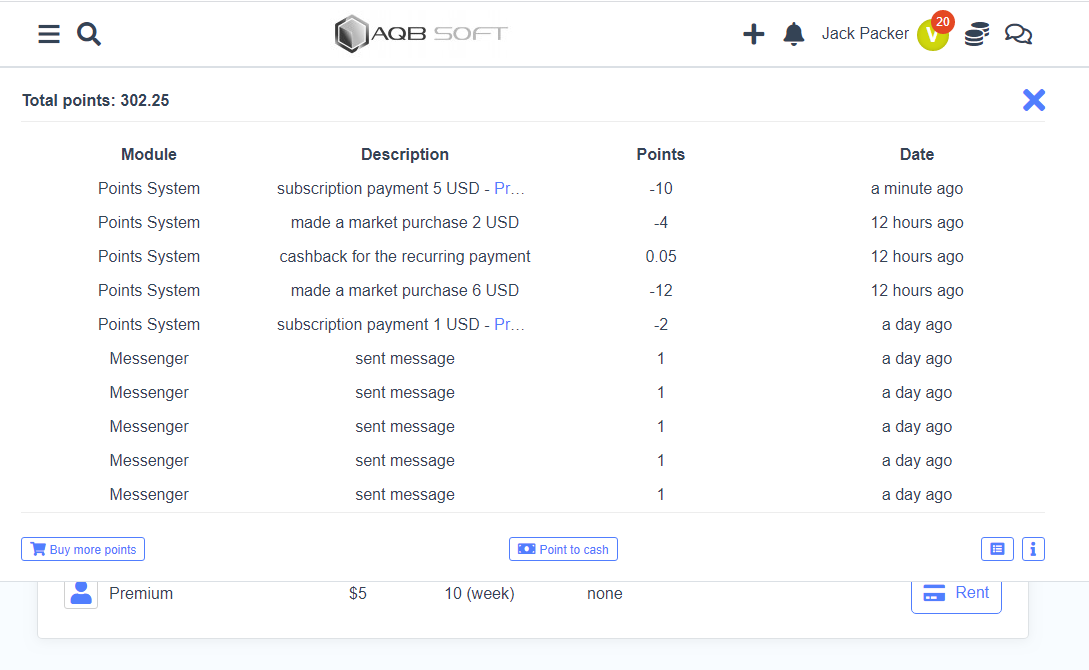The width and height of the screenshot is (1089, 670).
Task: Open link in 5 USD subscription payment row
Action: point(509,189)
